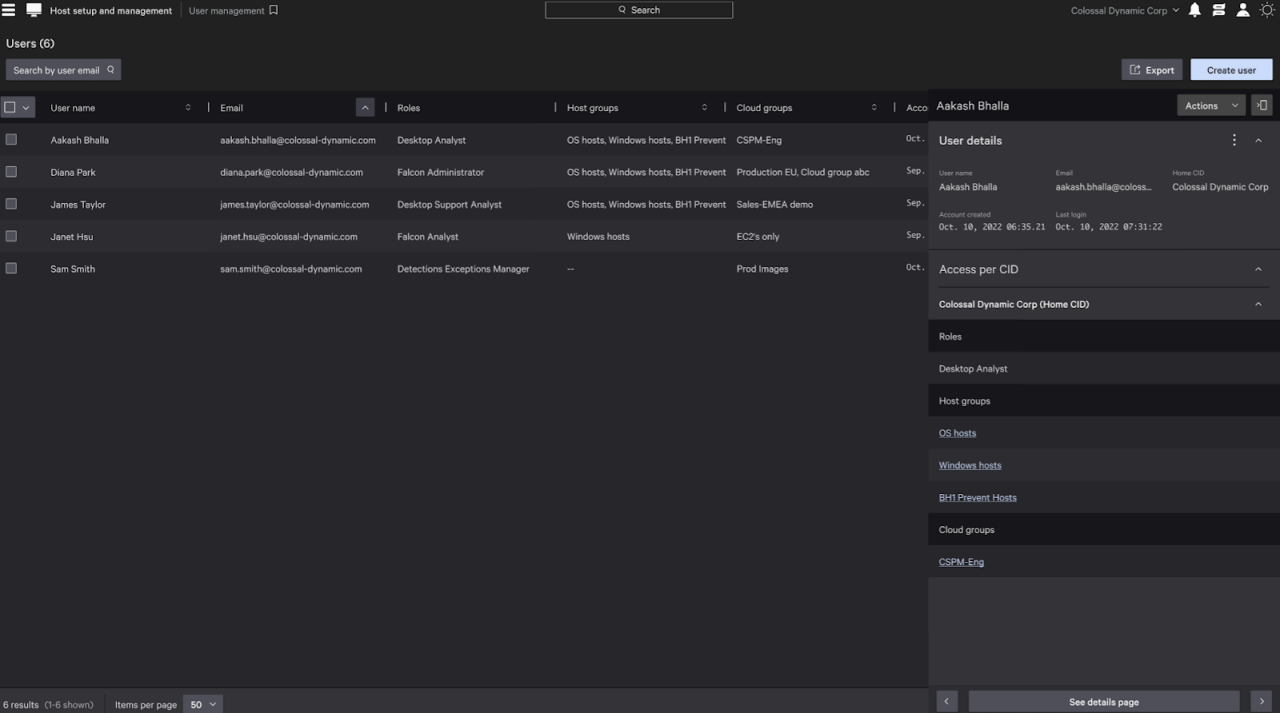The height and width of the screenshot is (713, 1280).
Task: Check the James Taylor row checkbox
Action: click(x=11, y=203)
